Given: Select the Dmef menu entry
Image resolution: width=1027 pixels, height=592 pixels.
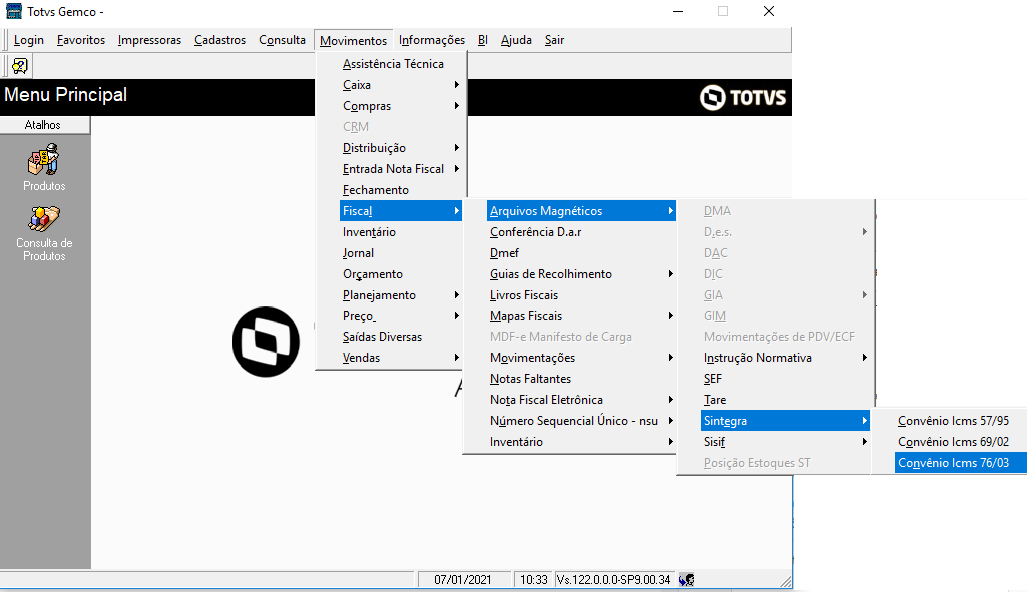Looking at the screenshot, I should (582, 252).
